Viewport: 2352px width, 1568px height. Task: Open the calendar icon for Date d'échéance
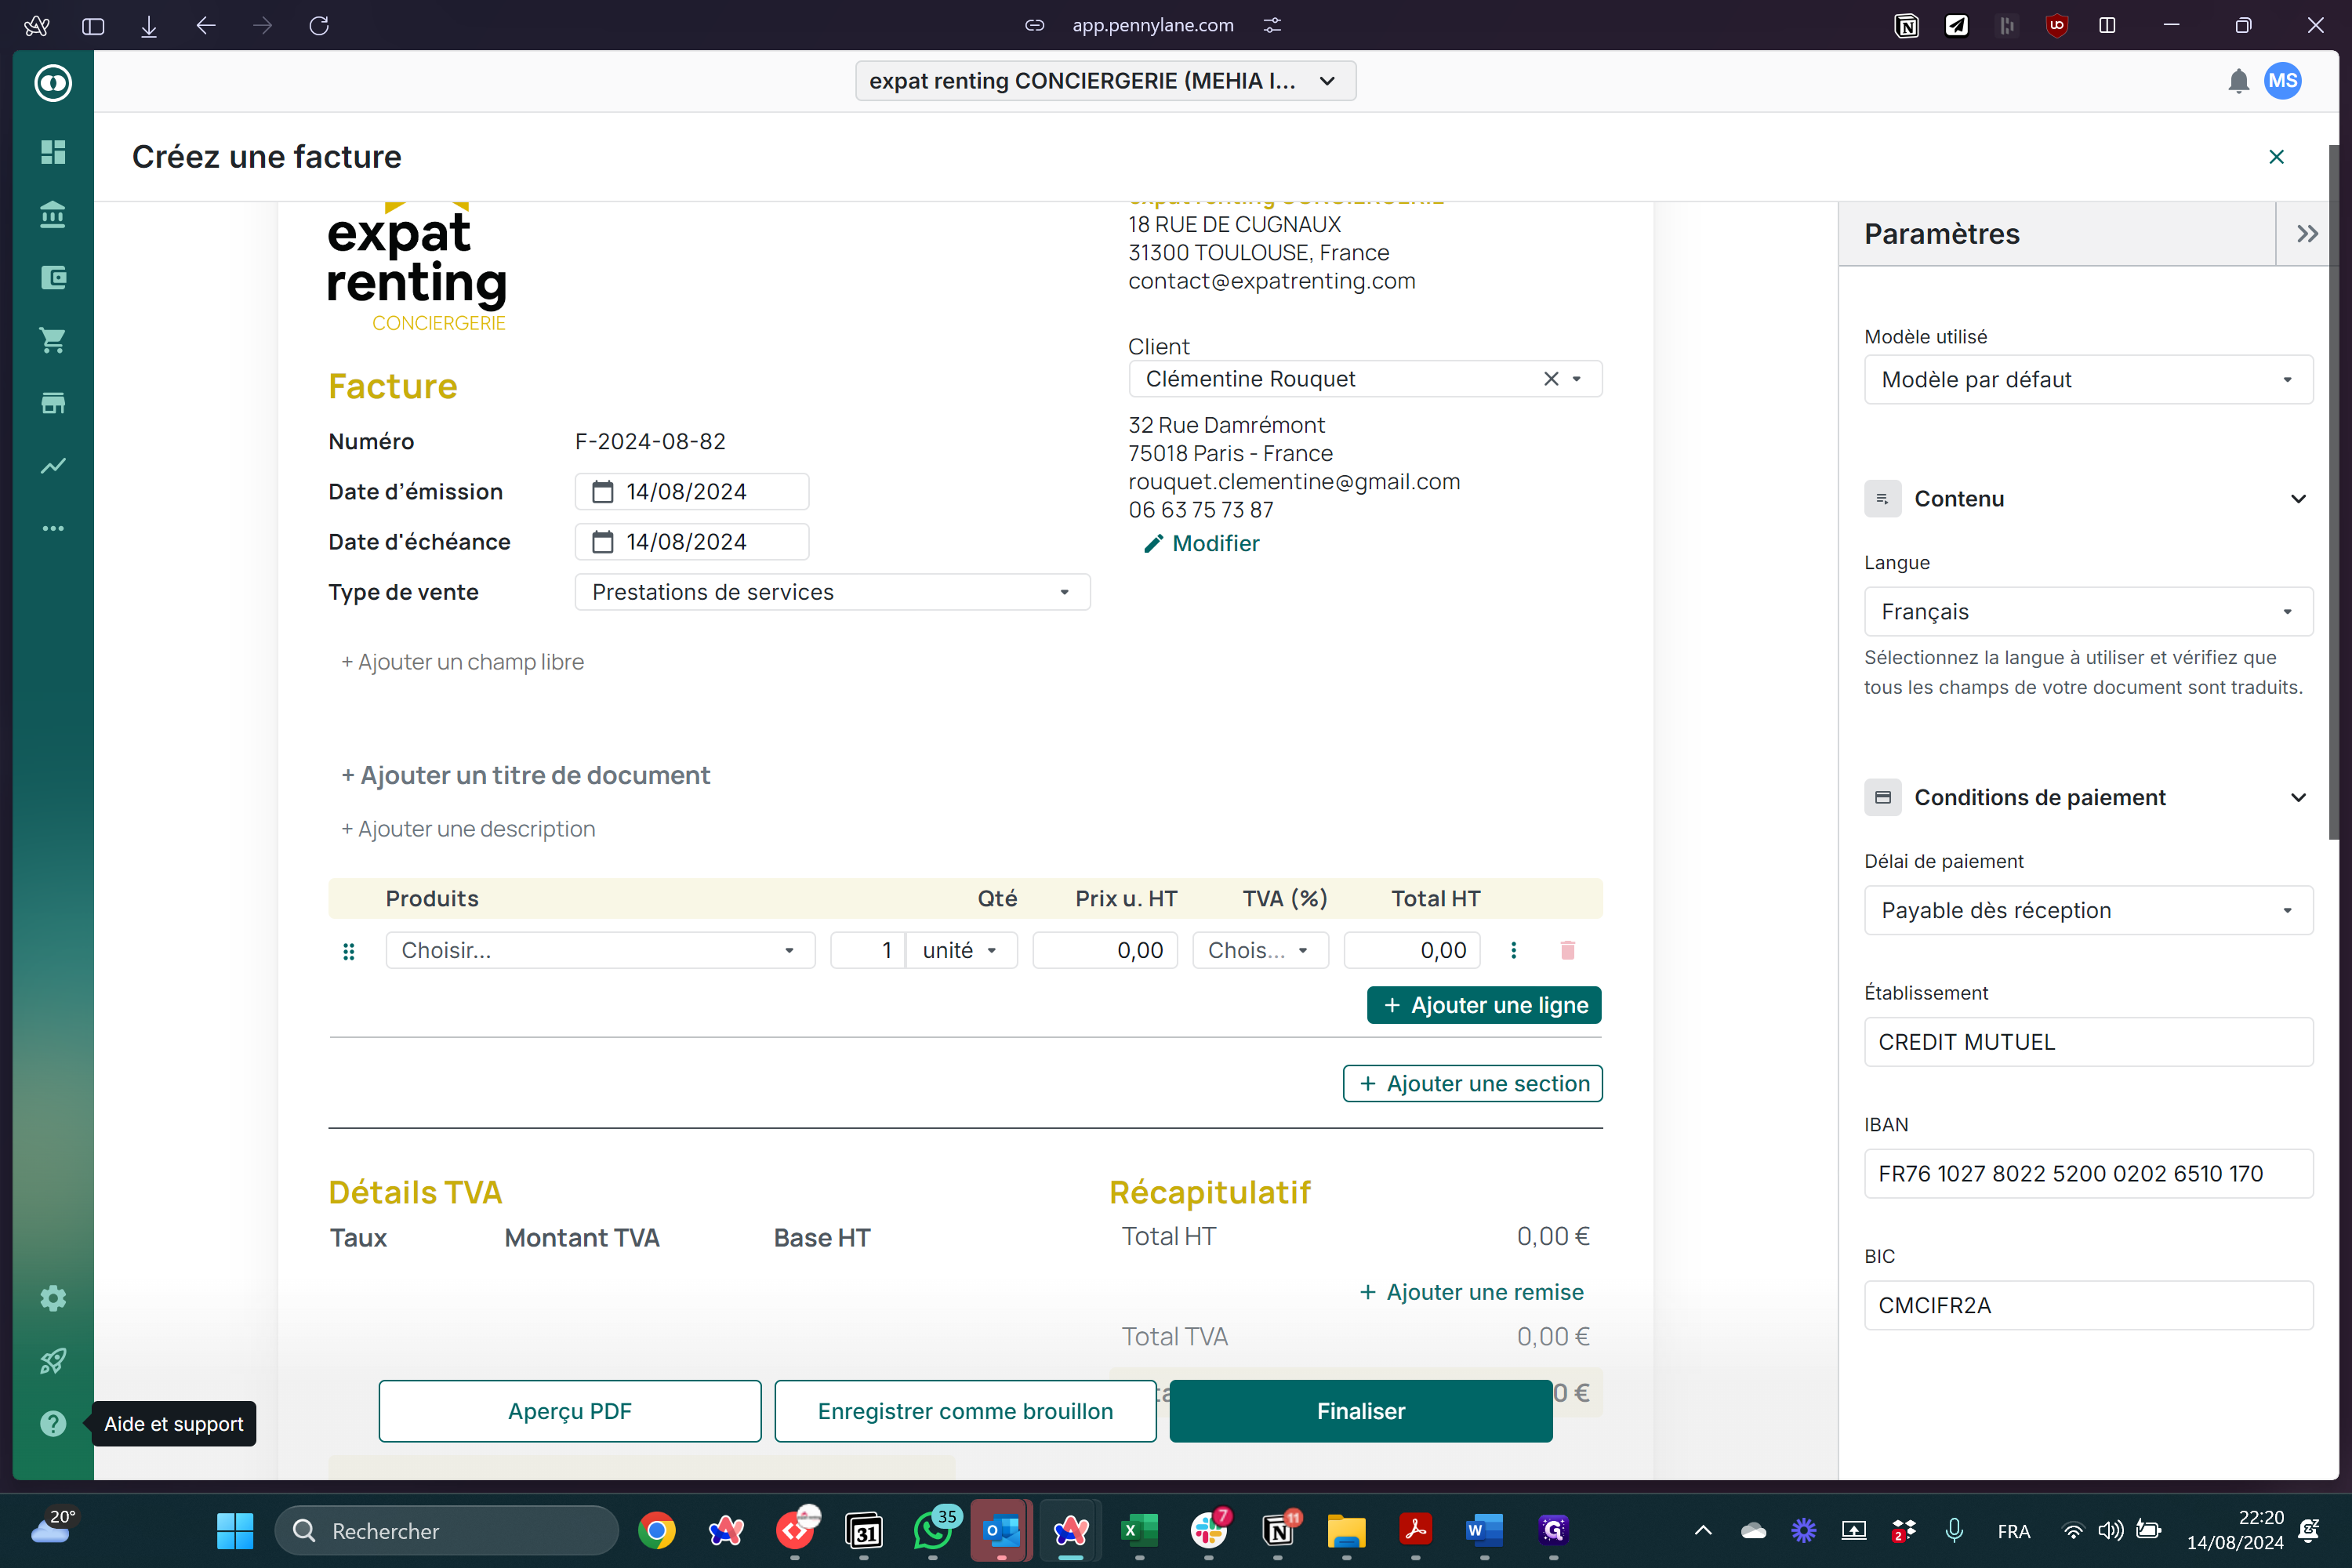[603, 542]
